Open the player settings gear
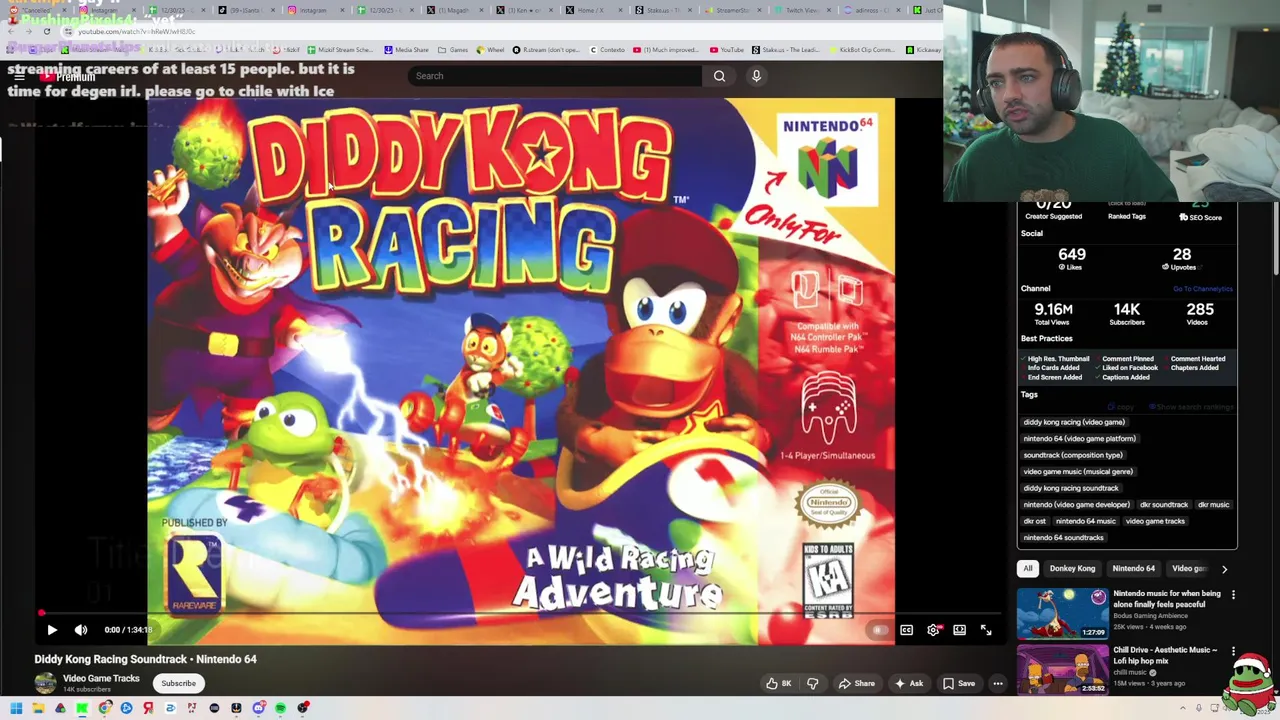This screenshot has width=1280, height=720. coord(933,630)
